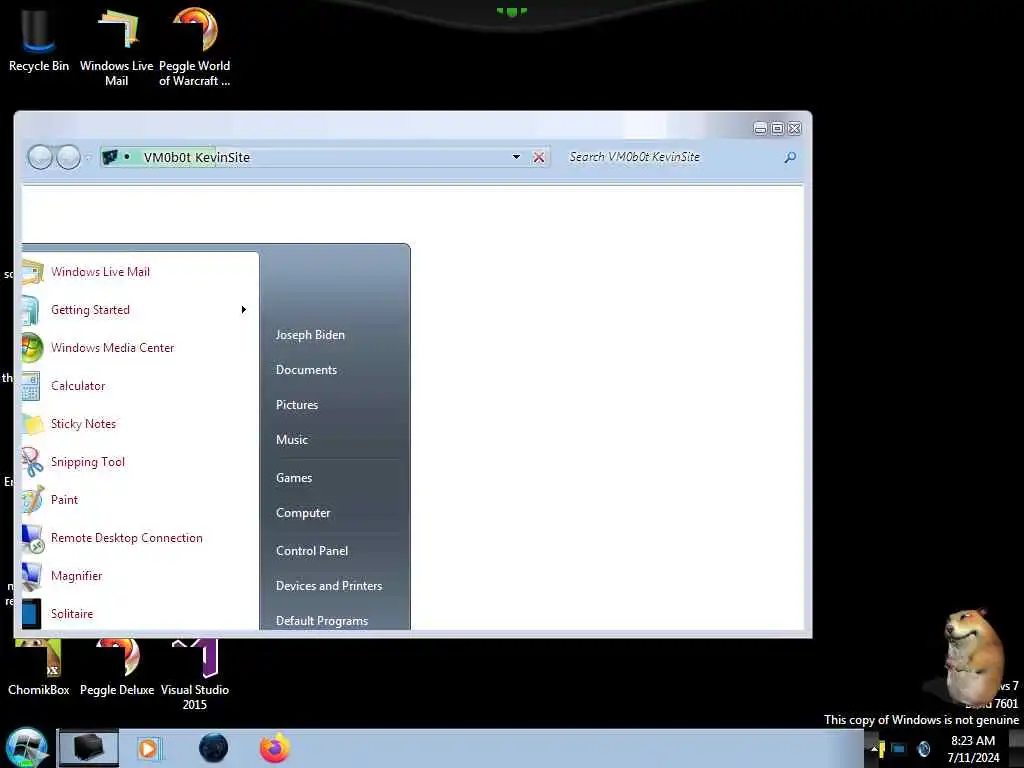The image size is (1024, 768).
Task: Click the Snipping Tool scissors icon
Action: (32, 462)
